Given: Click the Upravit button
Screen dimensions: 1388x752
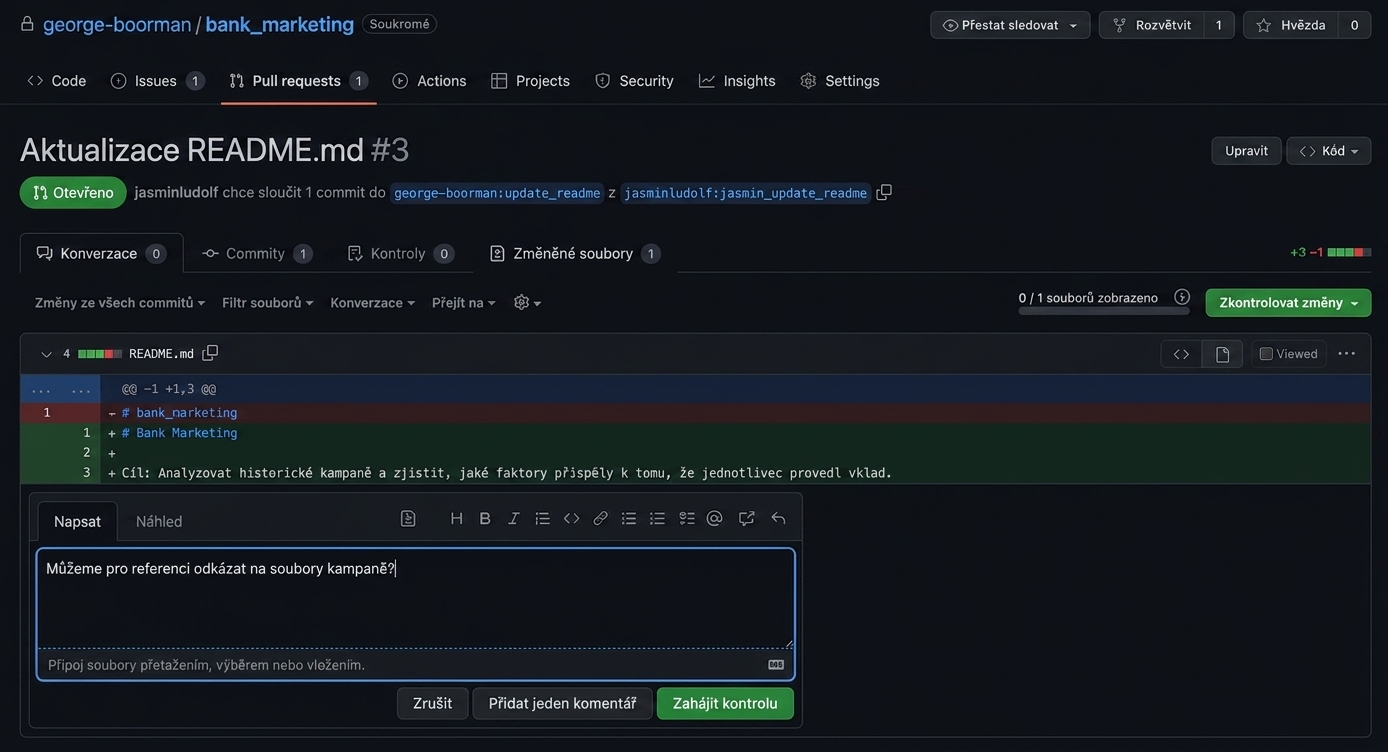Looking at the screenshot, I should [1246, 151].
